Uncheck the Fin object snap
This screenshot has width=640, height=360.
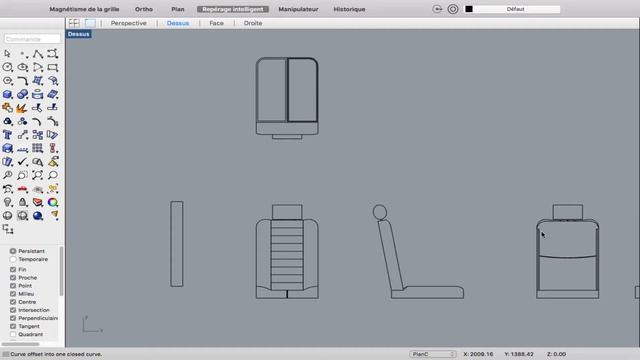click(13, 269)
